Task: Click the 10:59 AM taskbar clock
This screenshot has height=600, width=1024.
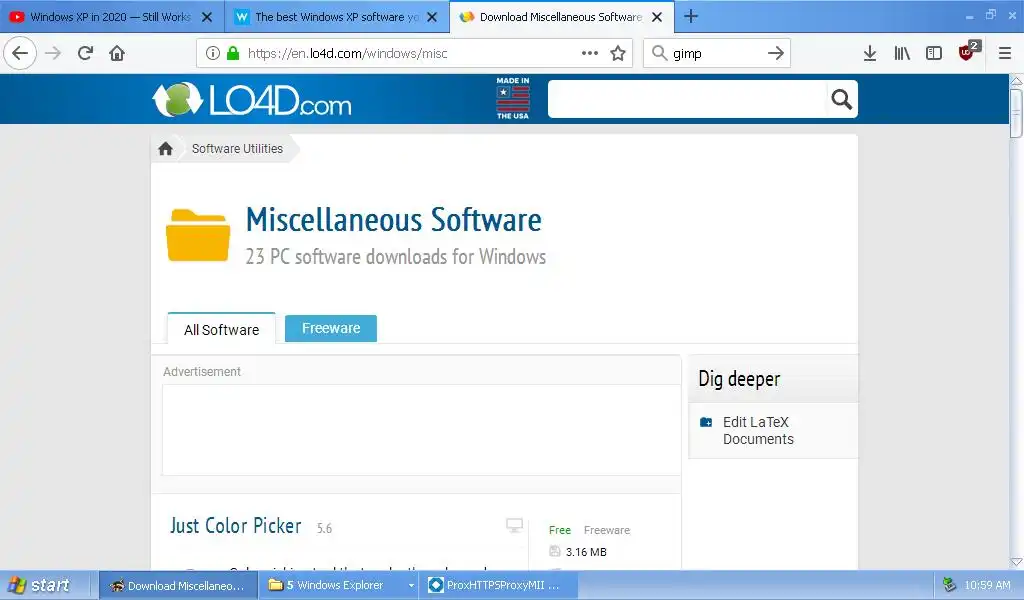Action: coord(987,586)
